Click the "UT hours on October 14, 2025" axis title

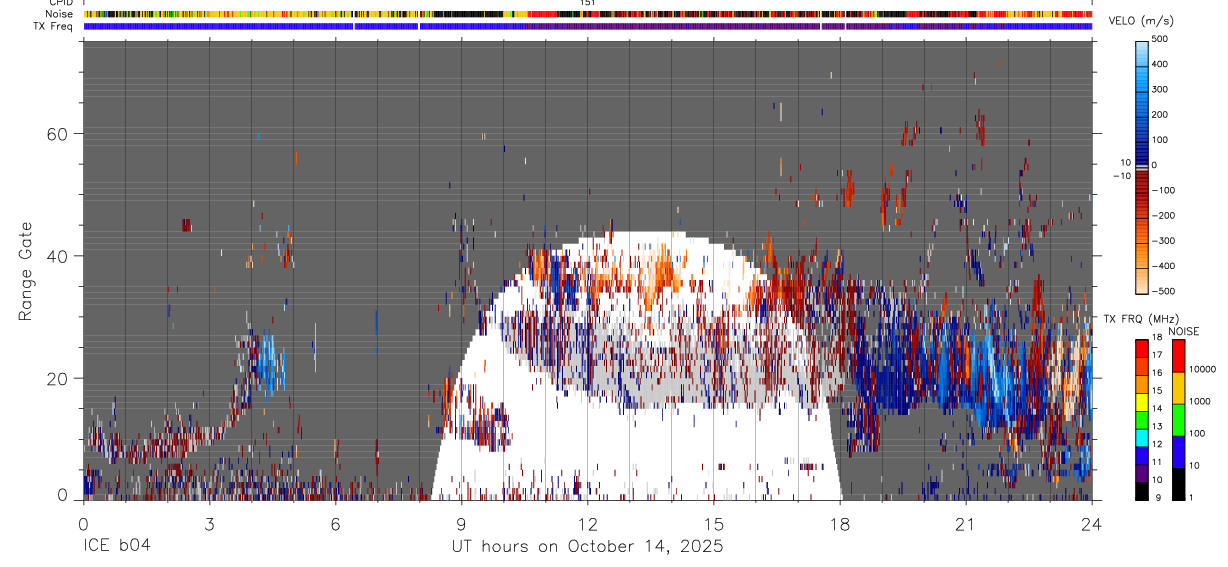pos(587,546)
